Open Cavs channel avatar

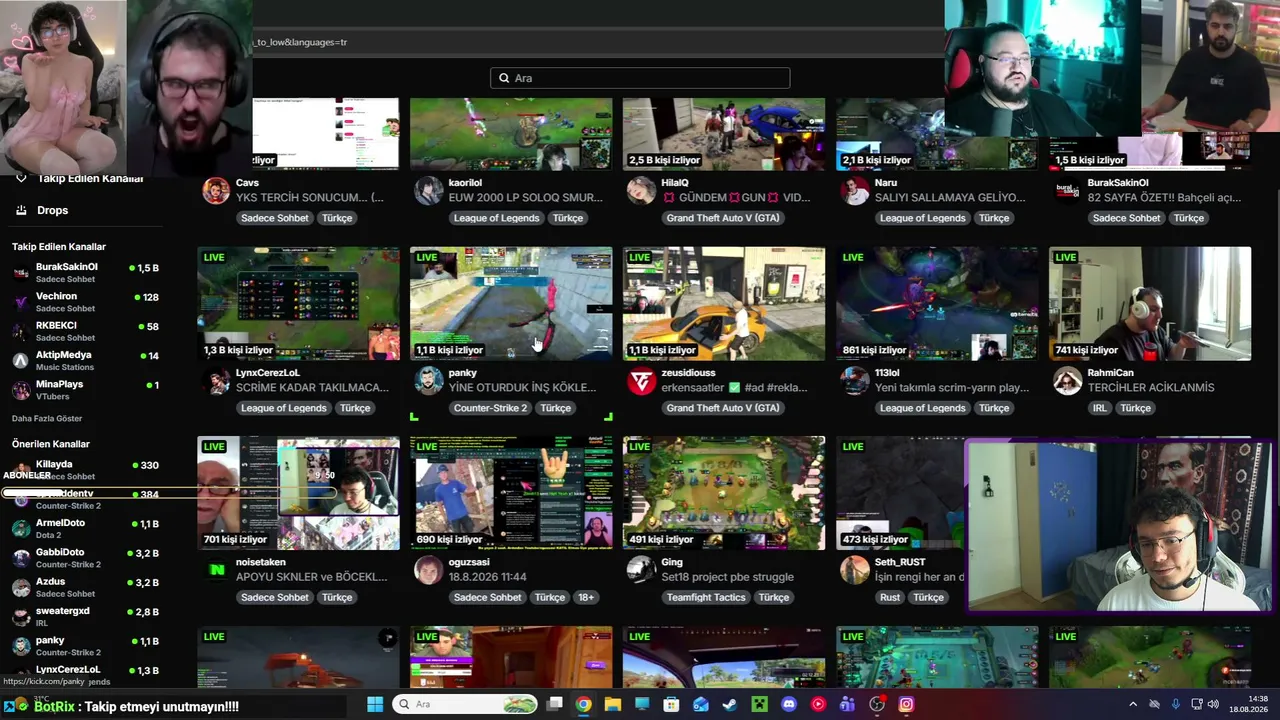216,190
